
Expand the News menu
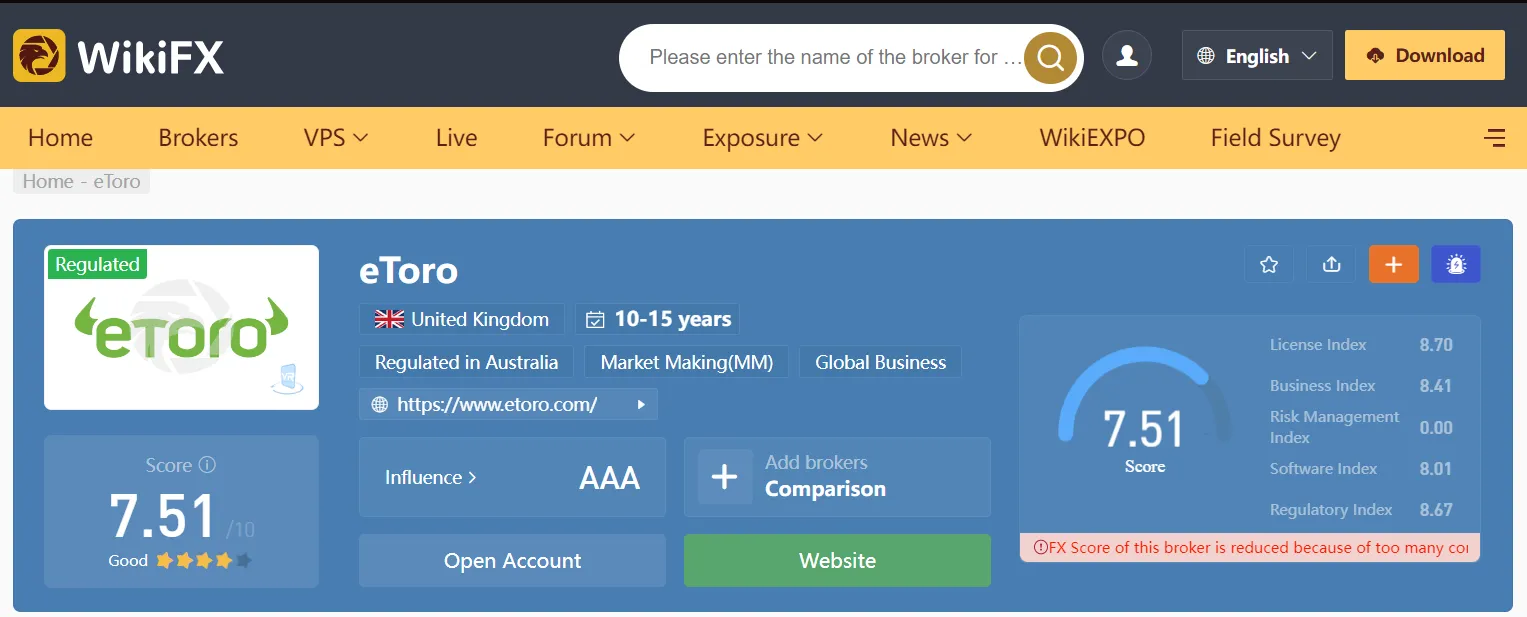931,138
